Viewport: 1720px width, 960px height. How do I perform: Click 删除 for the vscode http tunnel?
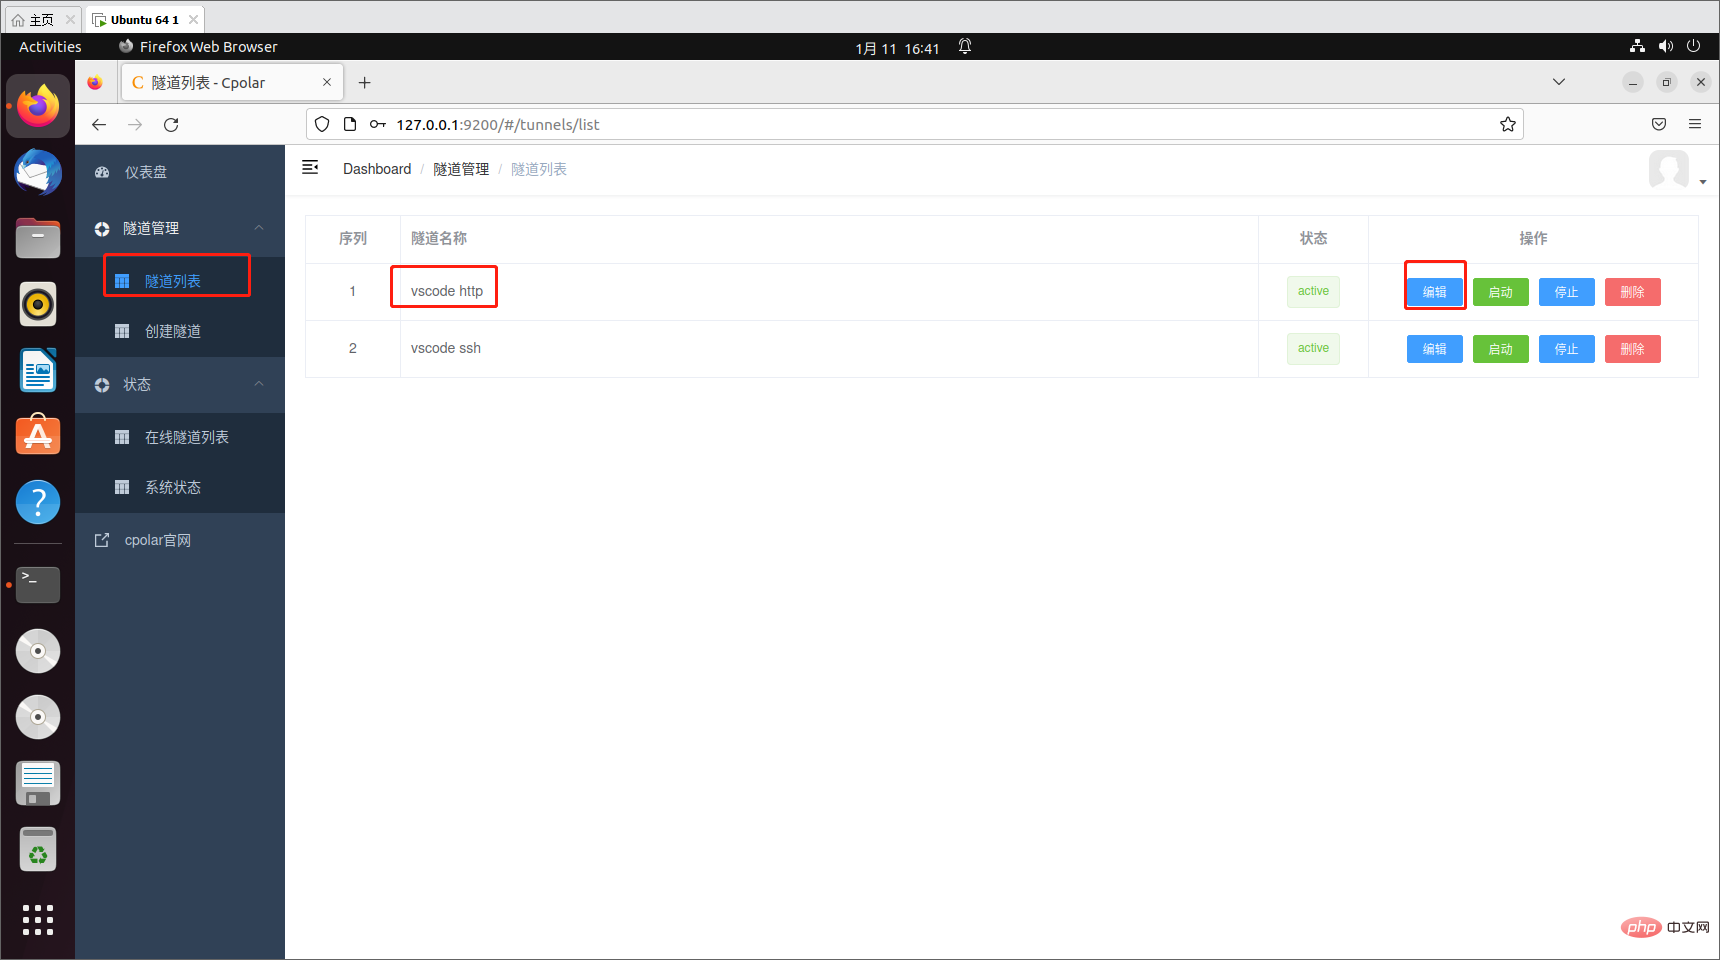pos(1632,292)
